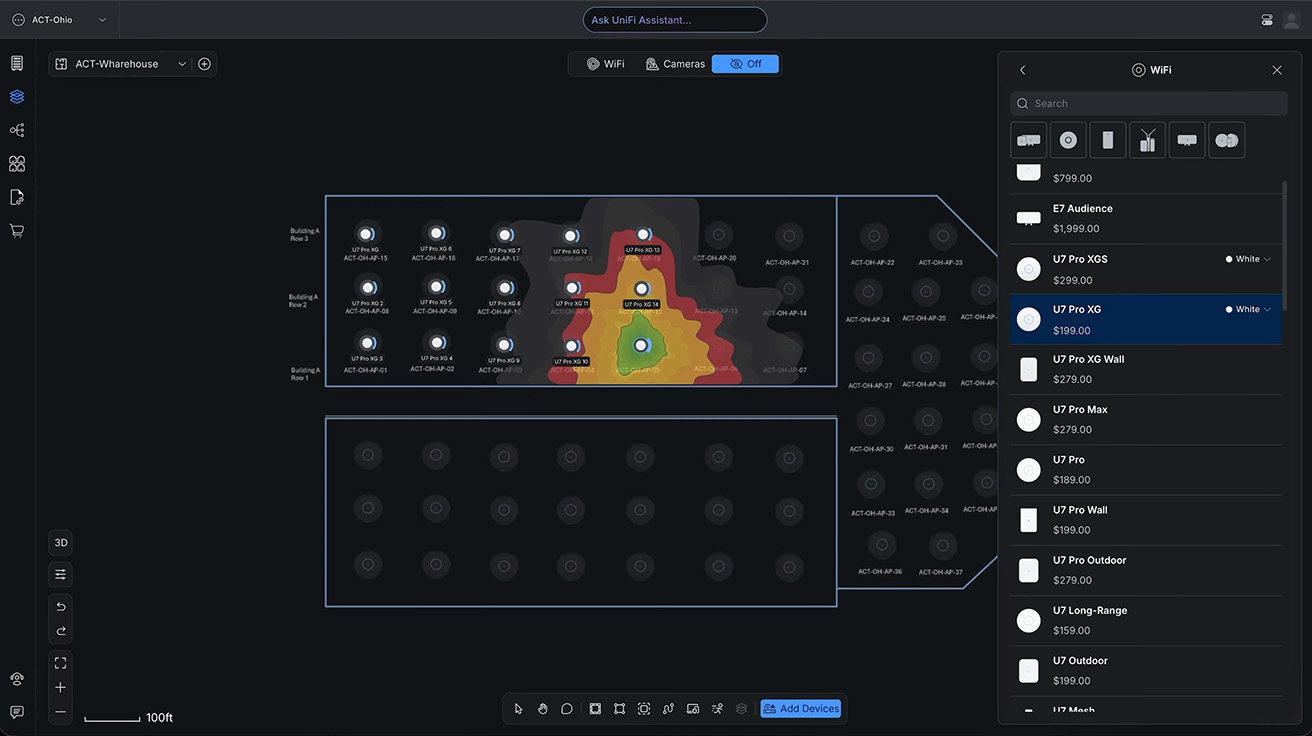1312x736 pixels.
Task: Switch to 3D view
Action: (61, 543)
